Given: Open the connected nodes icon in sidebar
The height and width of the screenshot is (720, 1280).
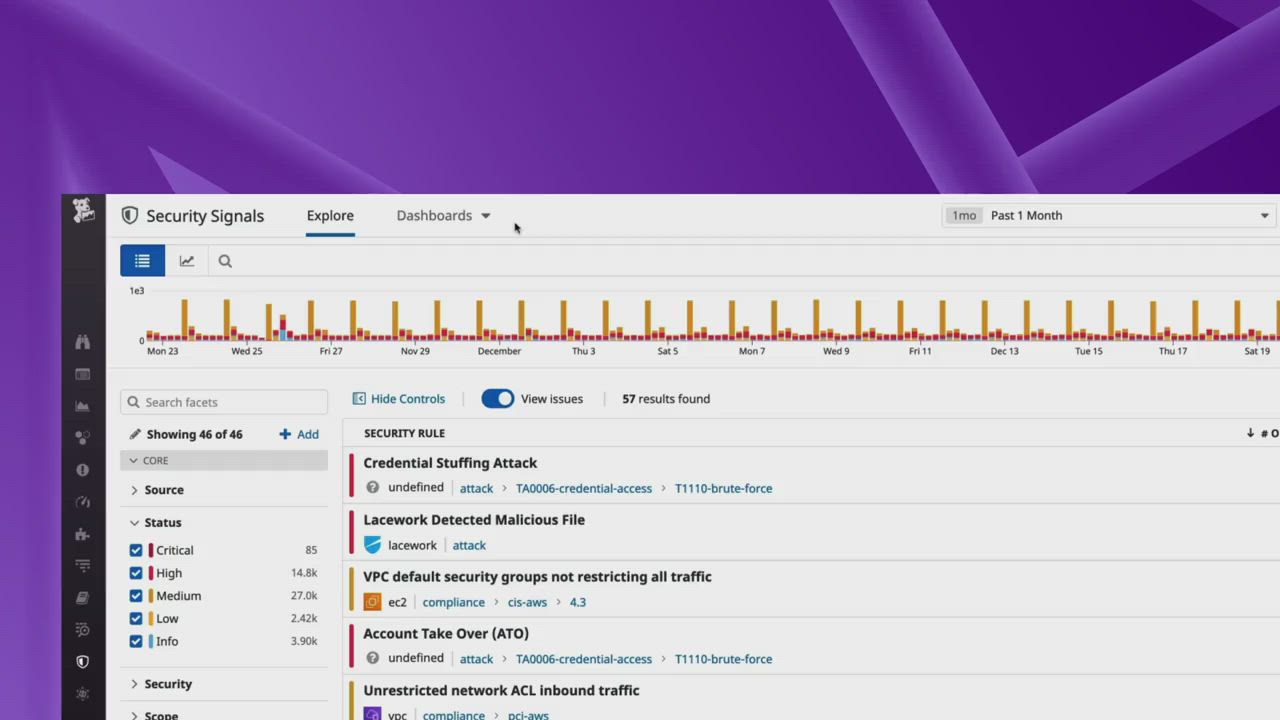Looking at the screenshot, I should click(83, 438).
